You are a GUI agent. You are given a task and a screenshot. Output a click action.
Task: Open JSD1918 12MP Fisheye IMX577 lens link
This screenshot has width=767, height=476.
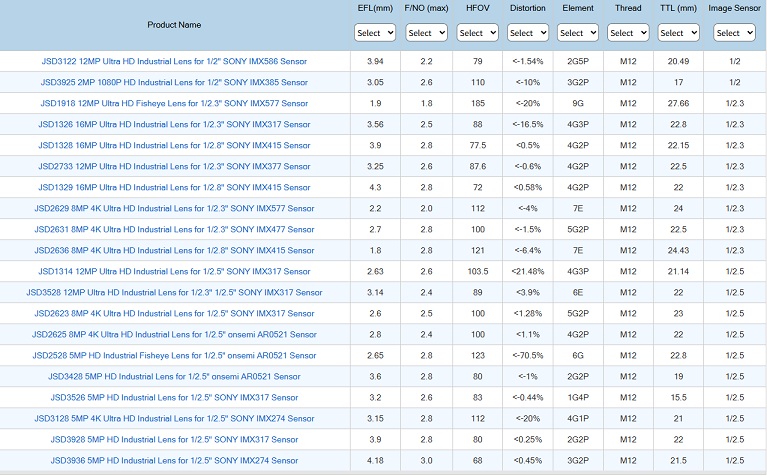coord(174,104)
